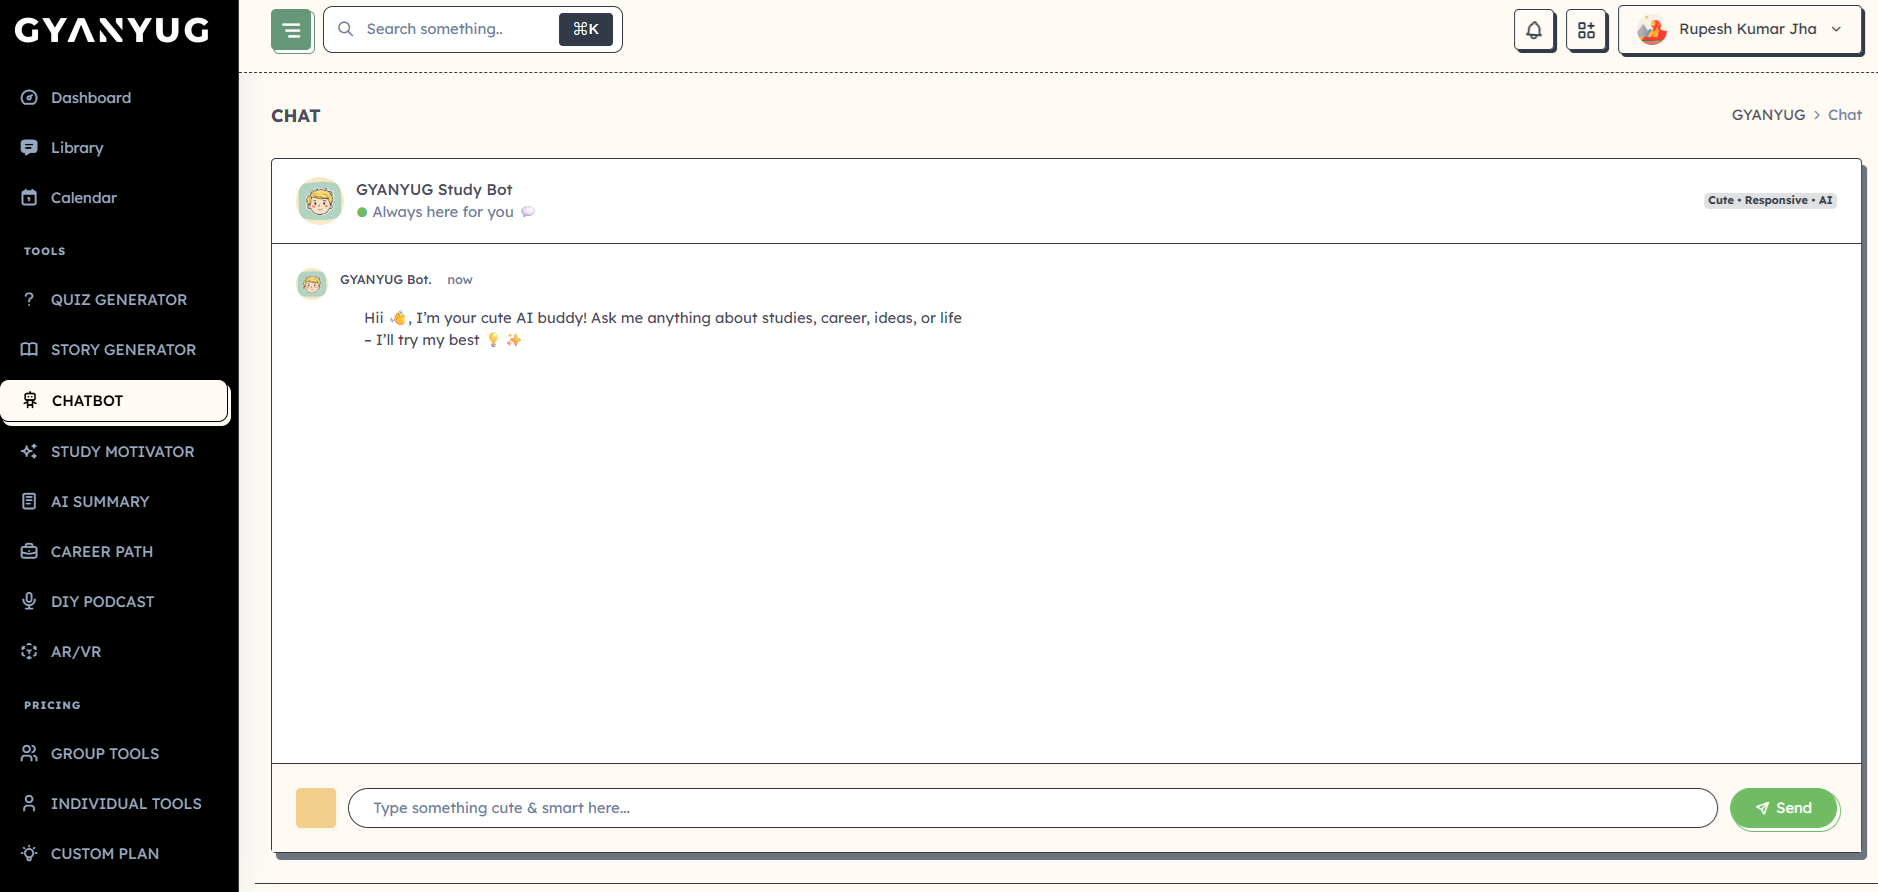Screen dimensions: 1878x892
Task: Open the apps grid icon
Action: click(x=1586, y=30)
